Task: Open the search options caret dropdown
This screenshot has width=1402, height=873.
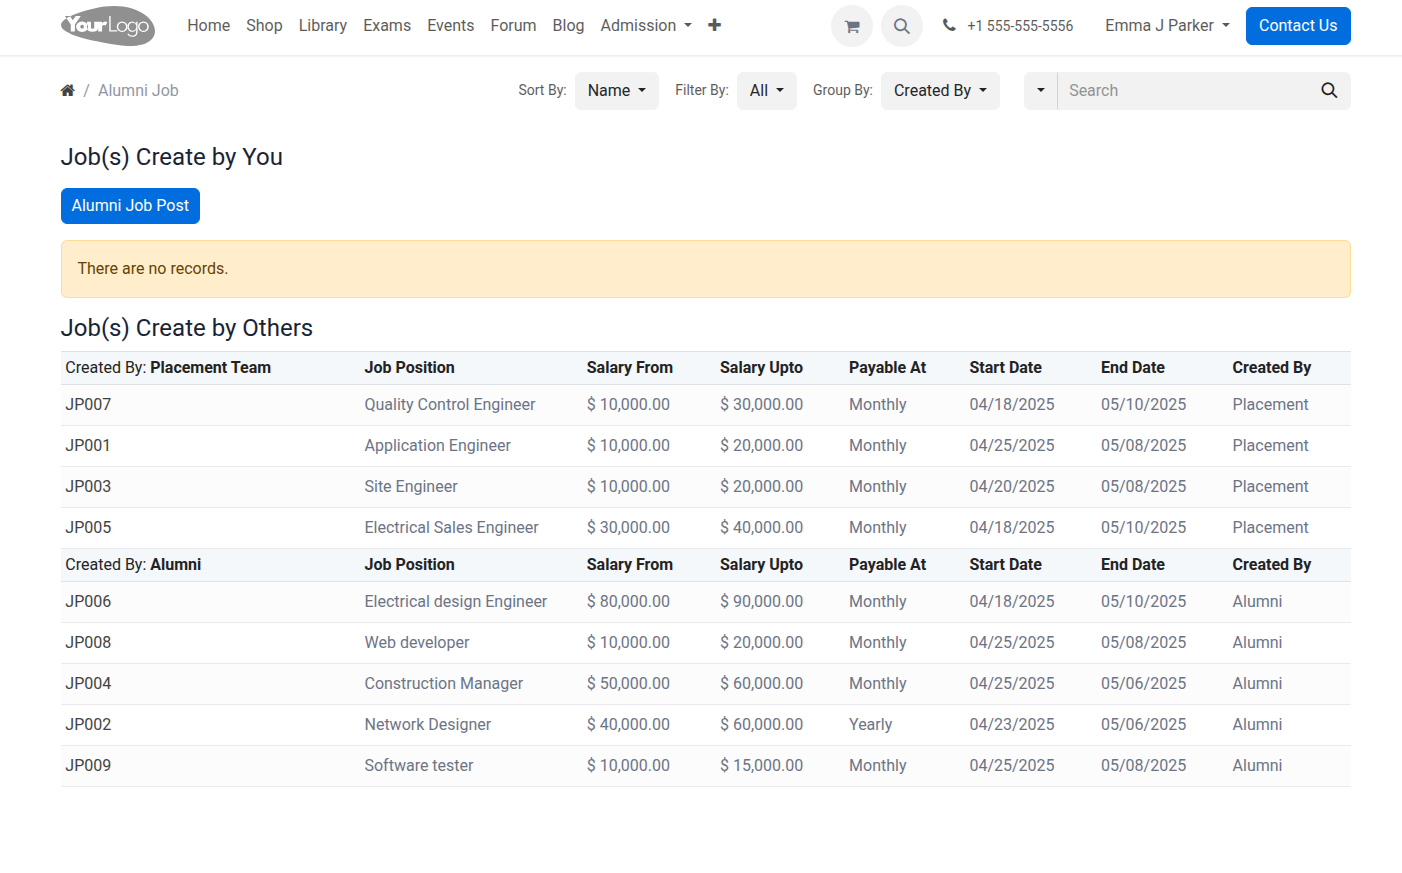Action: tap(1041, 91)
